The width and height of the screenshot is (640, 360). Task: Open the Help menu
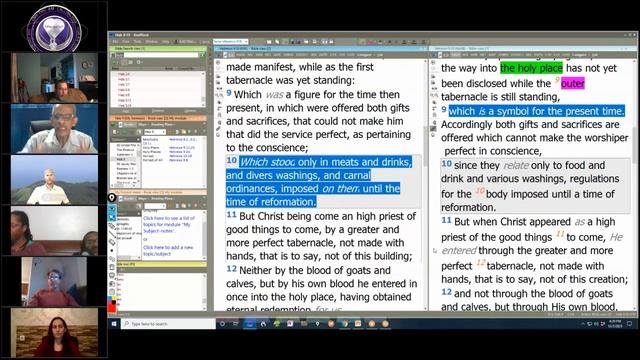[165, 42]
